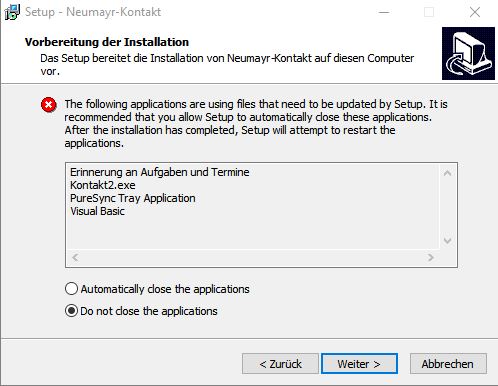Screen dimensions: 498x386
Task: Cancel setup with Abbrechen button
Action: (x=448, y=364)
